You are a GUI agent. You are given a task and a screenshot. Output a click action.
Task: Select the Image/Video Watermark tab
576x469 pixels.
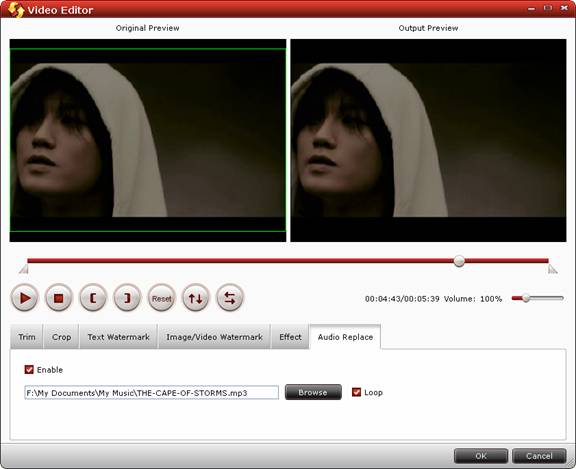214,336
